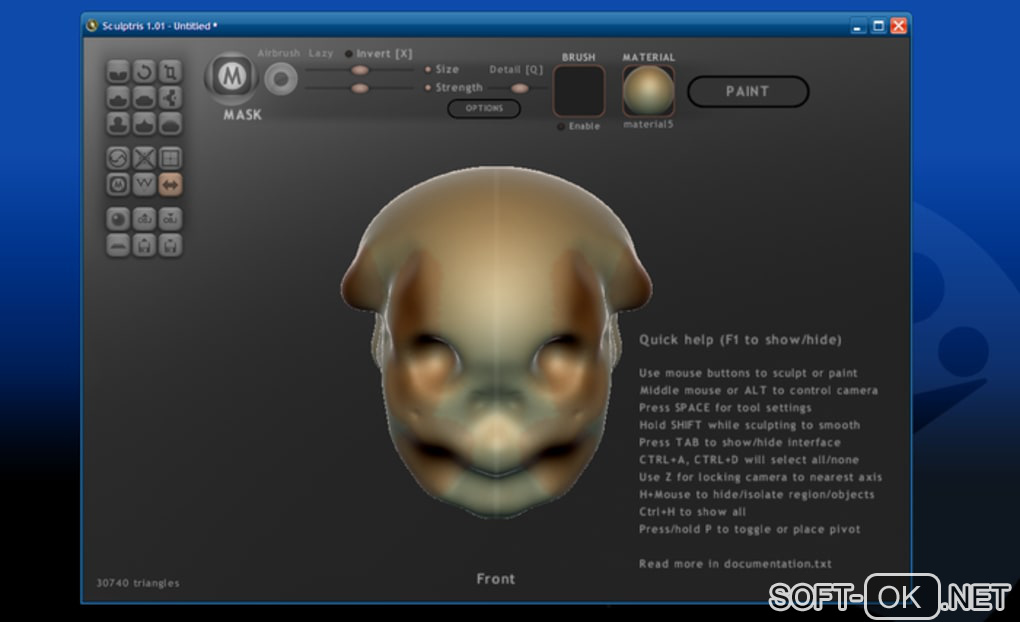This screenshot has height=622, width=1020.
Task: Select the Crease sculpt tool
Action: tap(118, 72)
